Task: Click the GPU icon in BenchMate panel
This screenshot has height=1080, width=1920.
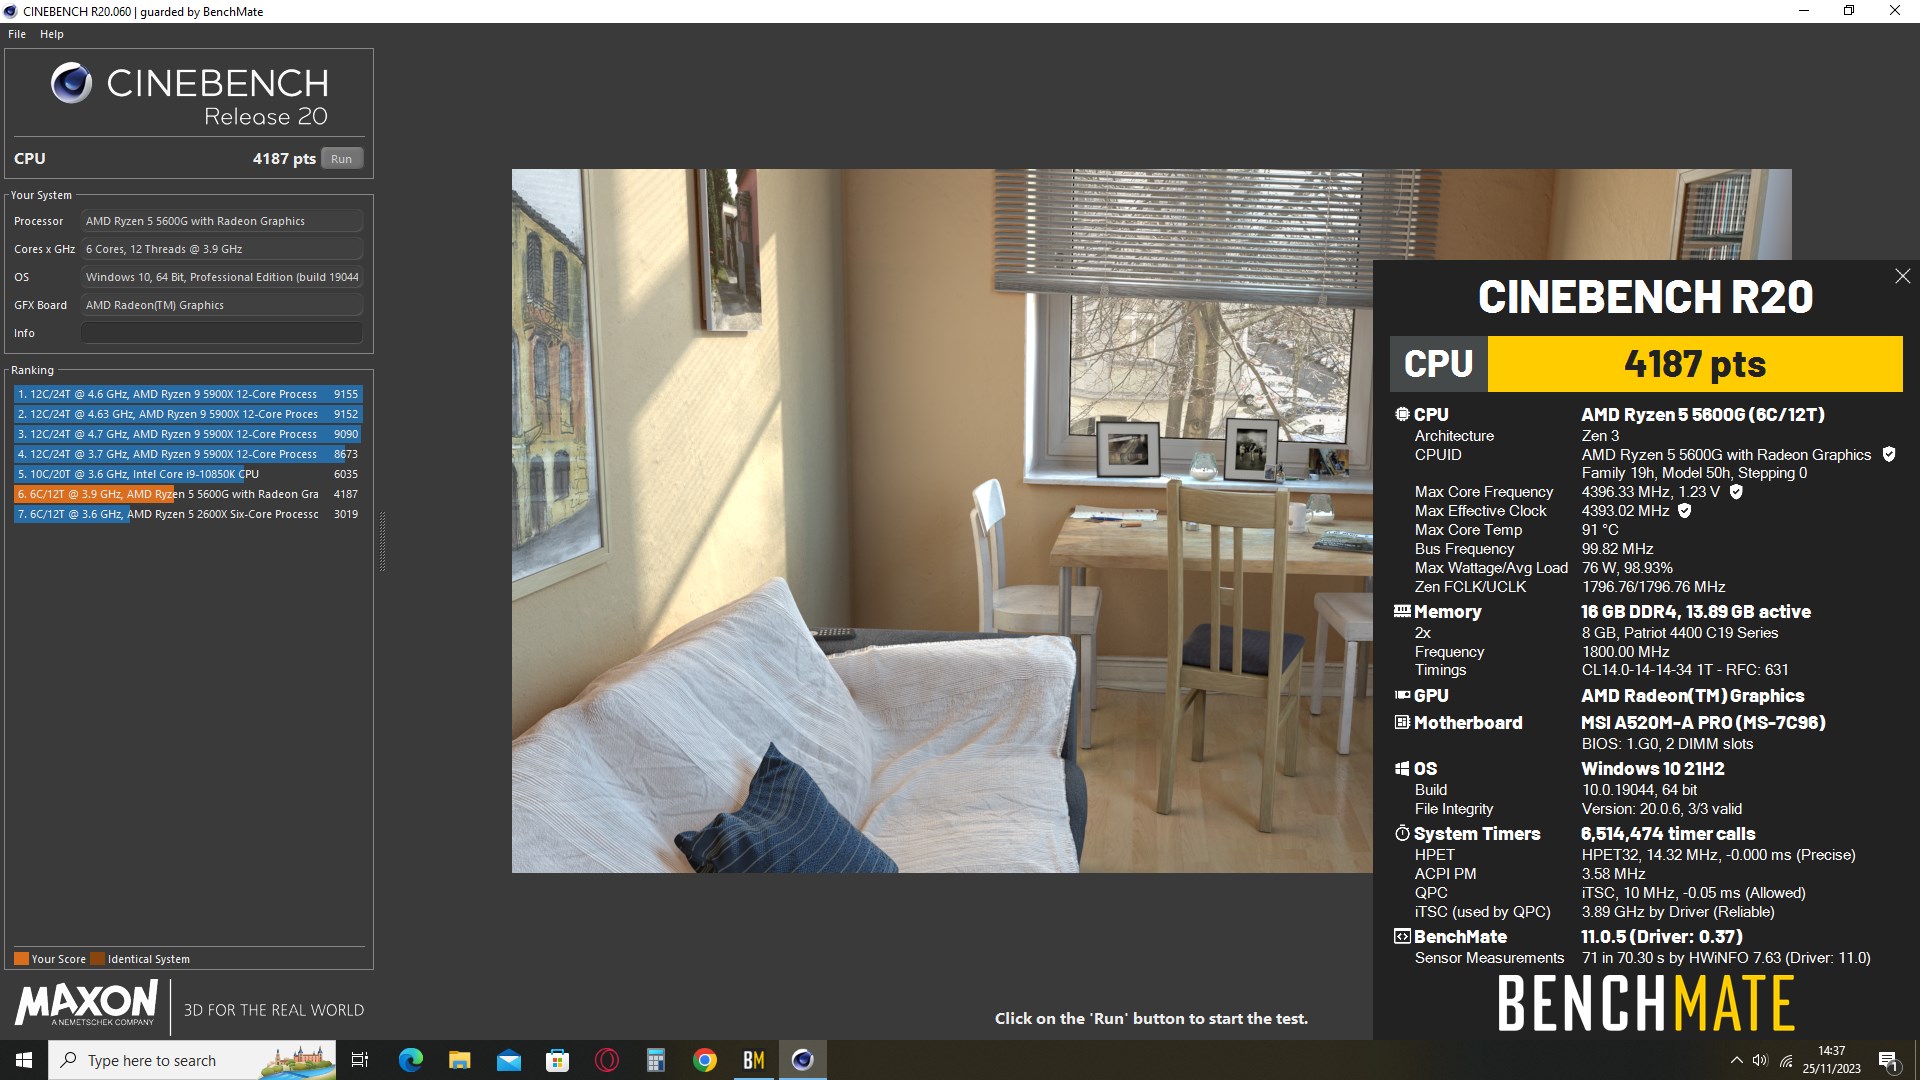Action: (x=1402, y=695)
